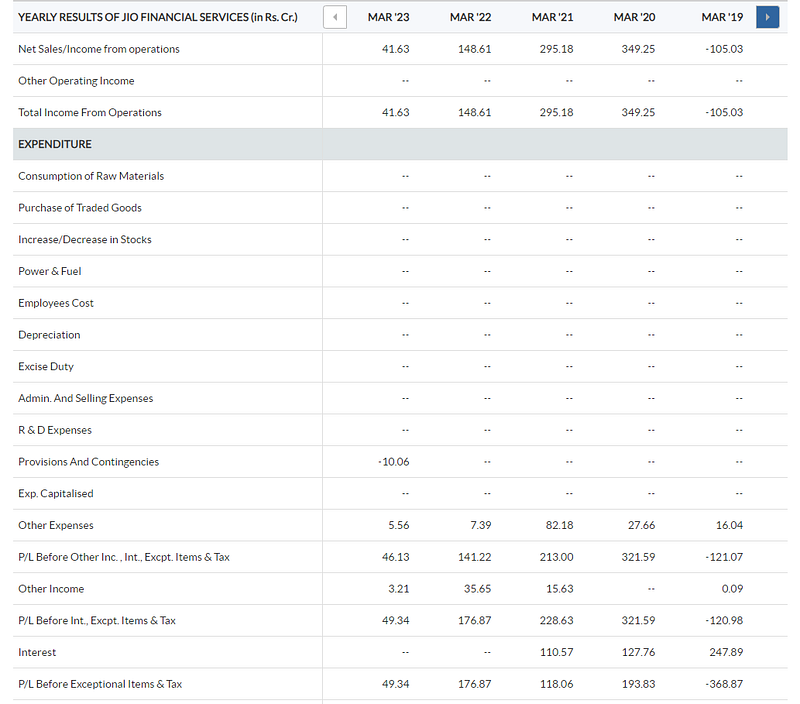Click Other Income value 35.65
This screenshot has height=704, width=800.
point(478,589)
